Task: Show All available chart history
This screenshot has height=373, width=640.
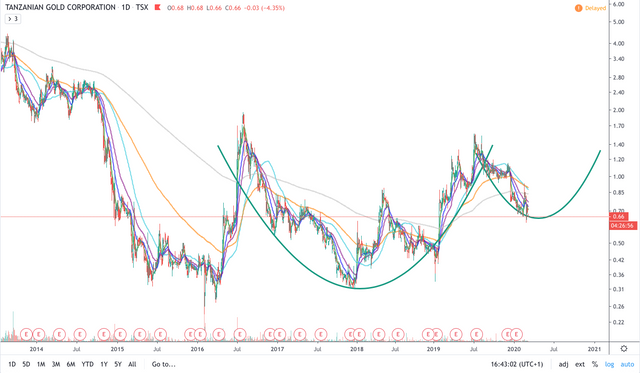Action: 132,364
